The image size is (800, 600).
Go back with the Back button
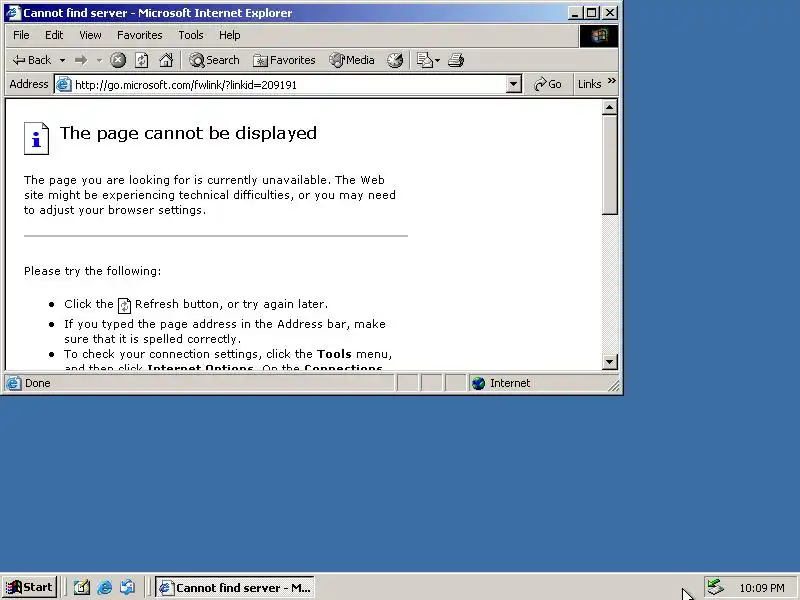coord(32,60)
